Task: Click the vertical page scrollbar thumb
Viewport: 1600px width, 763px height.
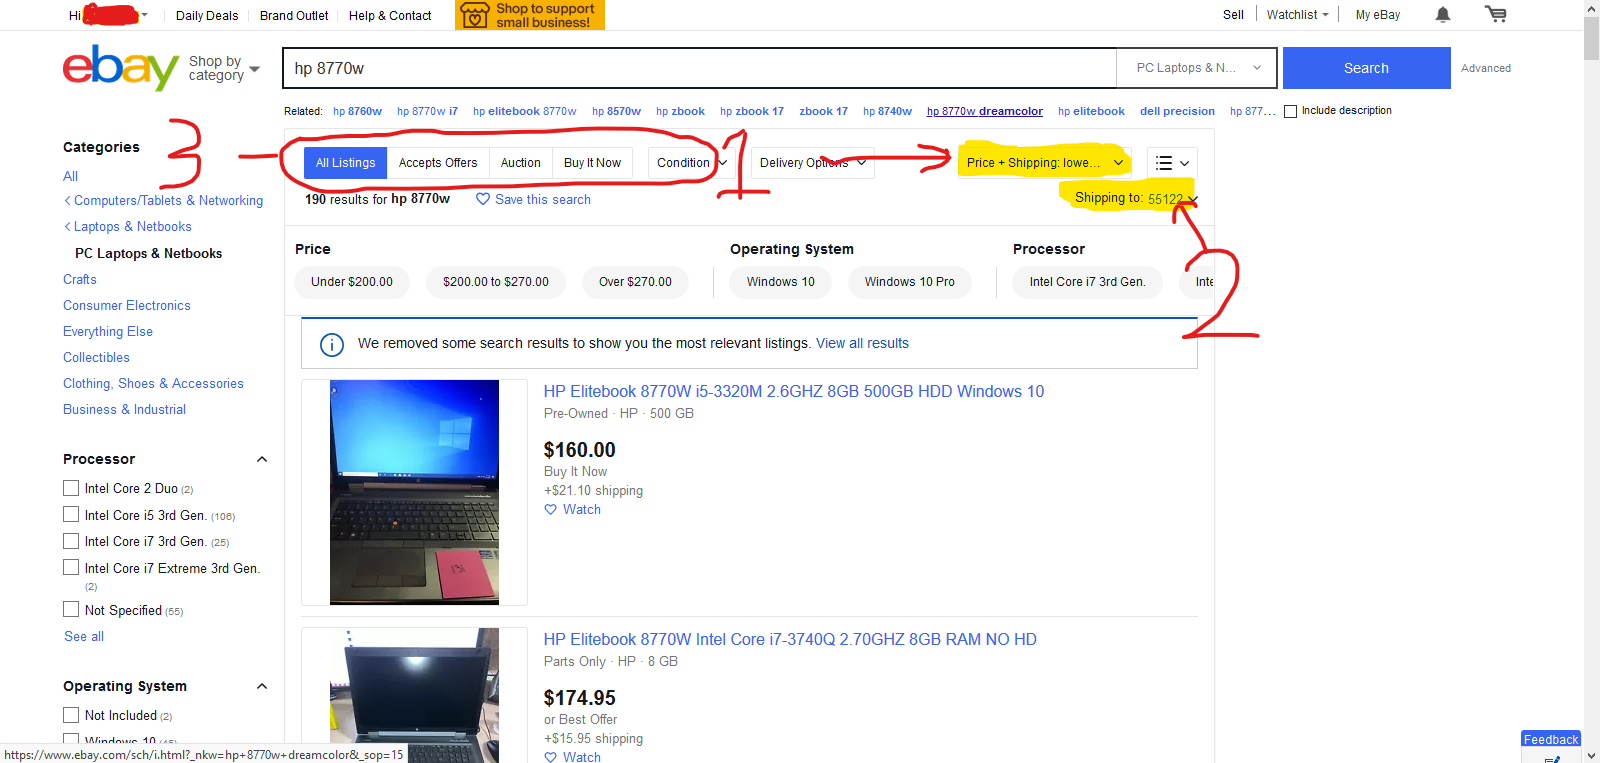Action: point(1591,38)
